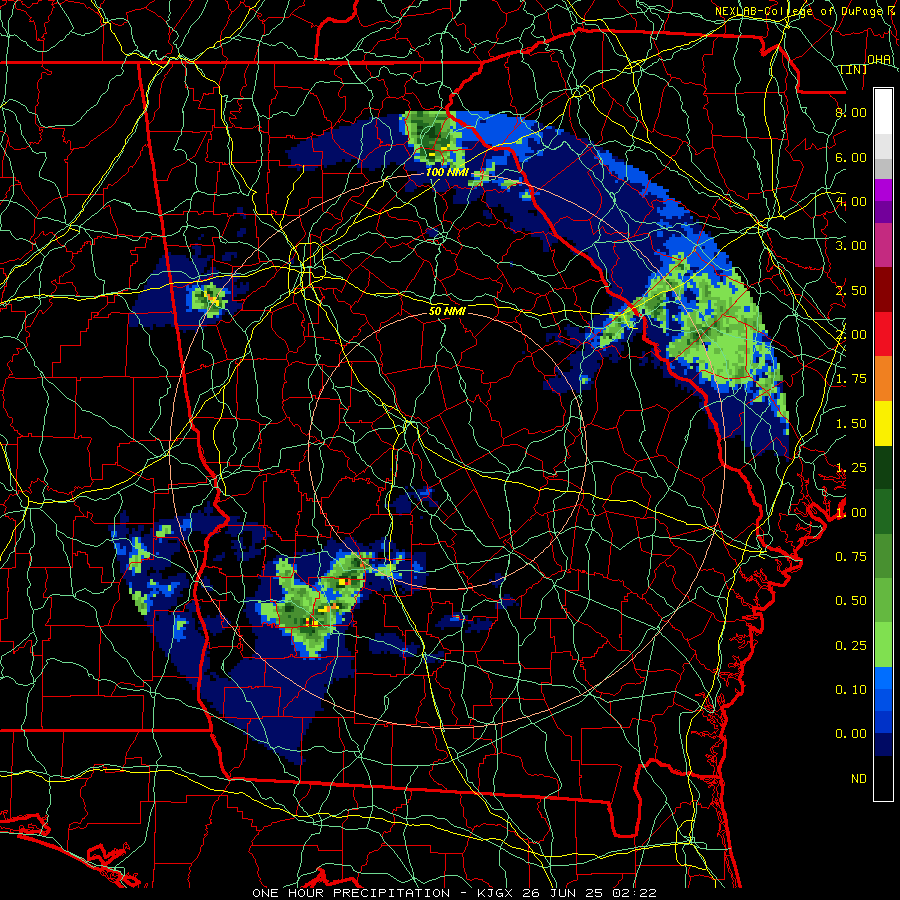
Task: Click the '1.75' legend value
Action: 851,379
